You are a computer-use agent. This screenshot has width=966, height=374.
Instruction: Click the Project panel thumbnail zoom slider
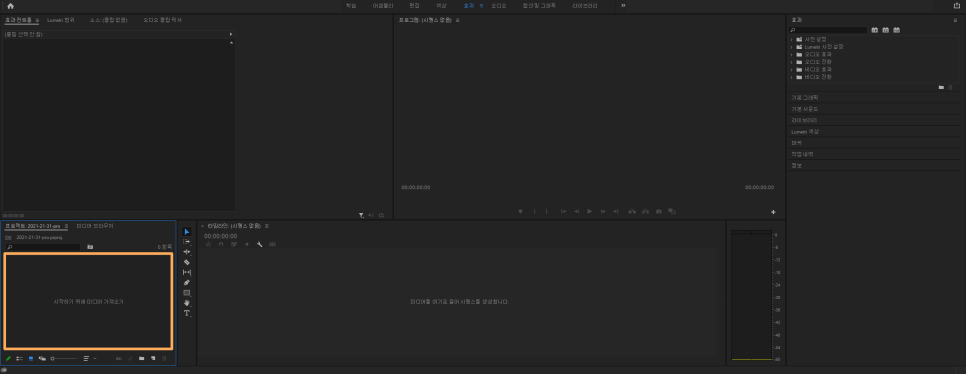pyautogui.click(x=63, y=358)
